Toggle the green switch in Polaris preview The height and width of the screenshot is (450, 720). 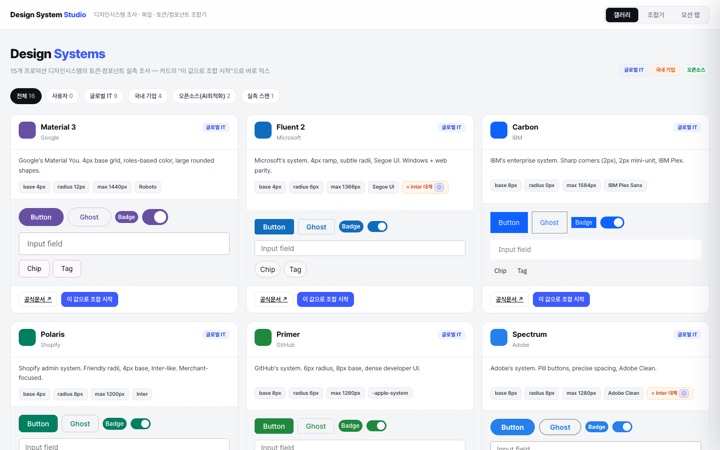click(141, 423)
